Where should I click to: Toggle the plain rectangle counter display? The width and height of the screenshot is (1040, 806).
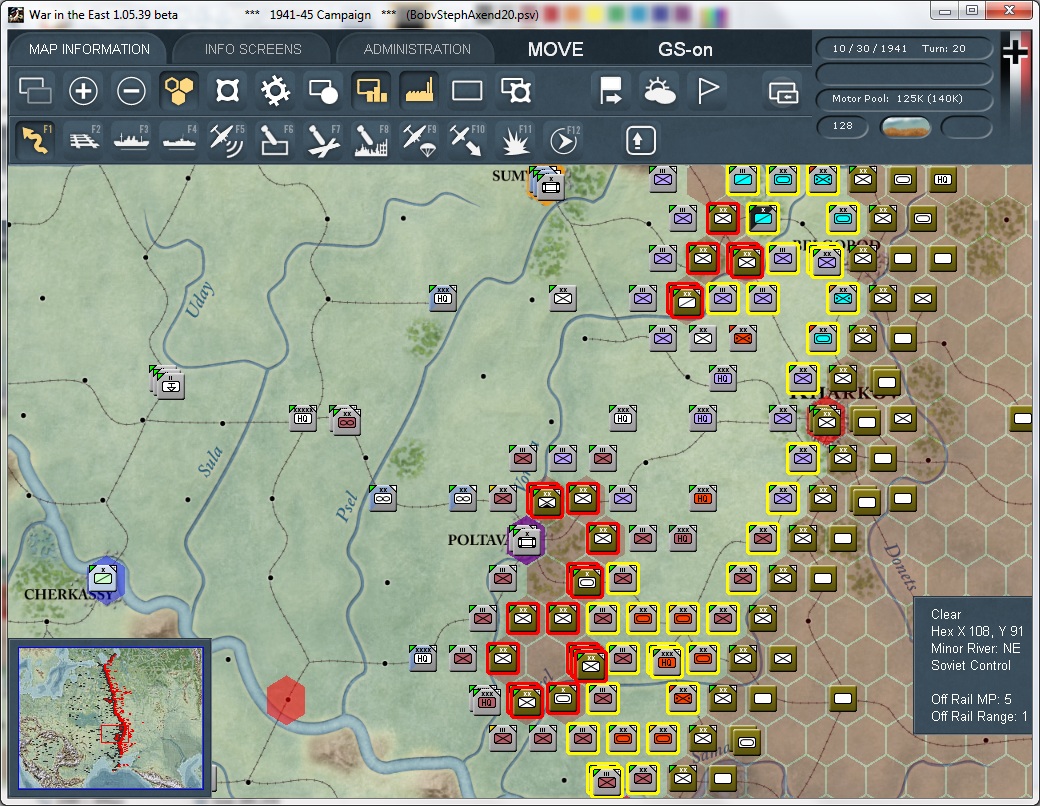pyautogui.click(x=467, y=90)
